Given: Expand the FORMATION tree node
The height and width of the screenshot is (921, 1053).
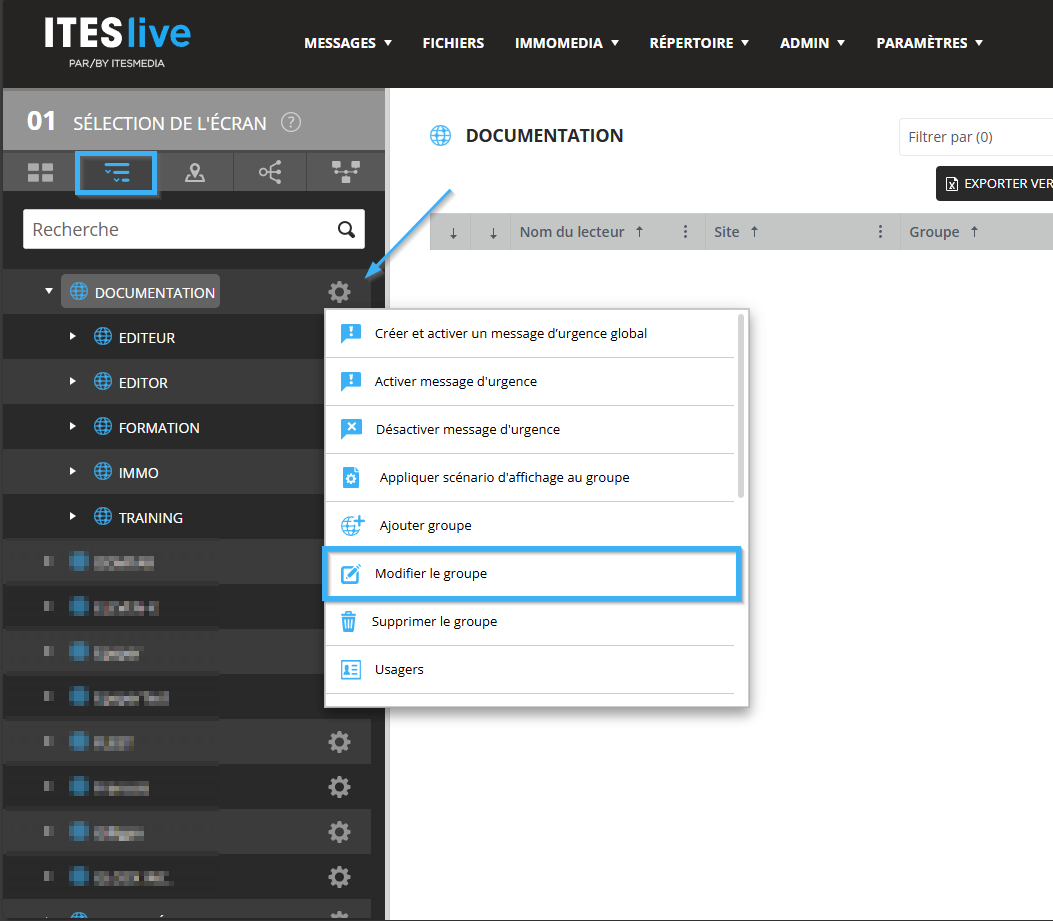Looking at the screenshot, I should 73,427.
